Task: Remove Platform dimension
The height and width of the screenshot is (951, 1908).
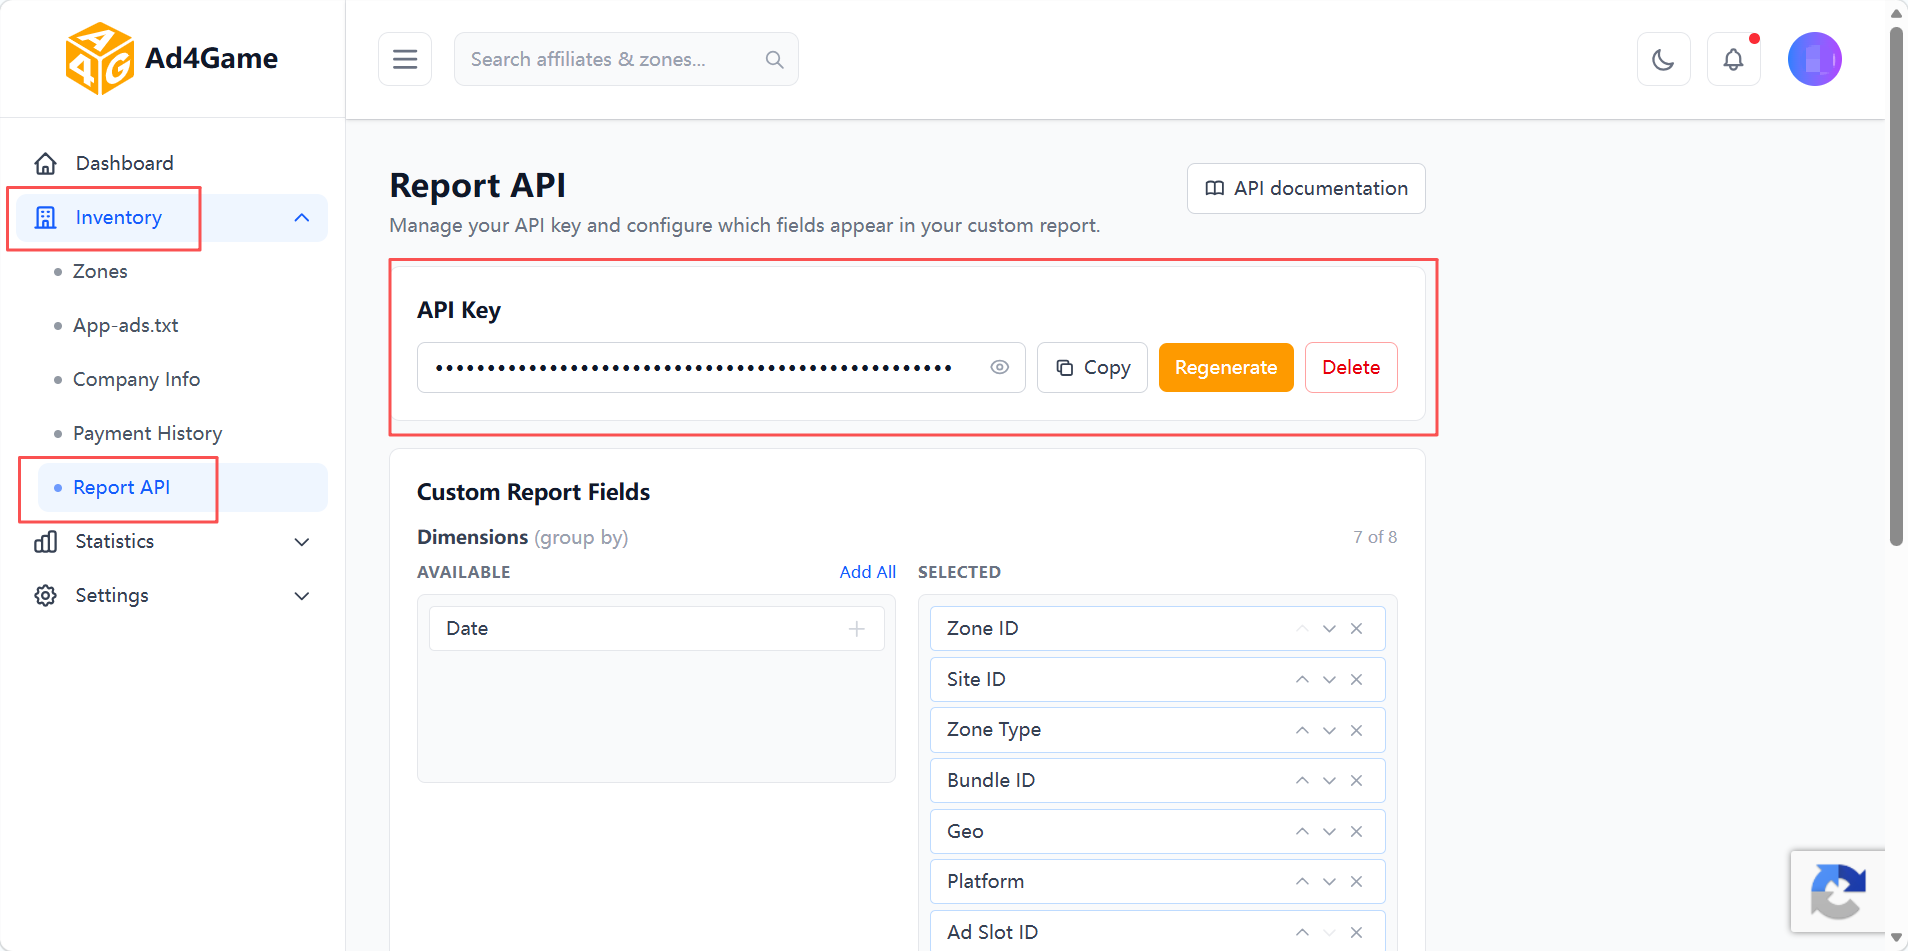Action: pos(1356,882)
